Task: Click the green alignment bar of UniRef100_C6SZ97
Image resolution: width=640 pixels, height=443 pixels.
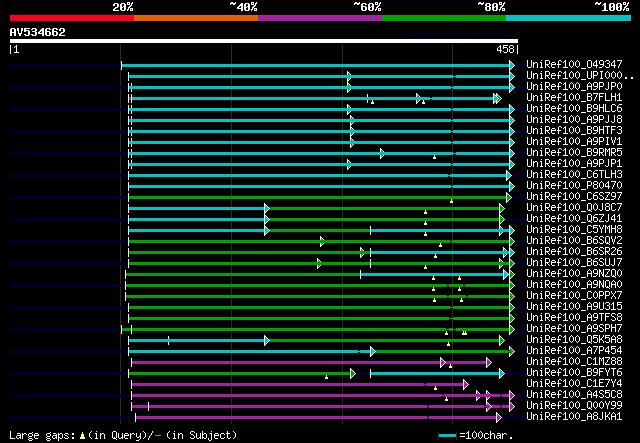Action: point(317,198)
